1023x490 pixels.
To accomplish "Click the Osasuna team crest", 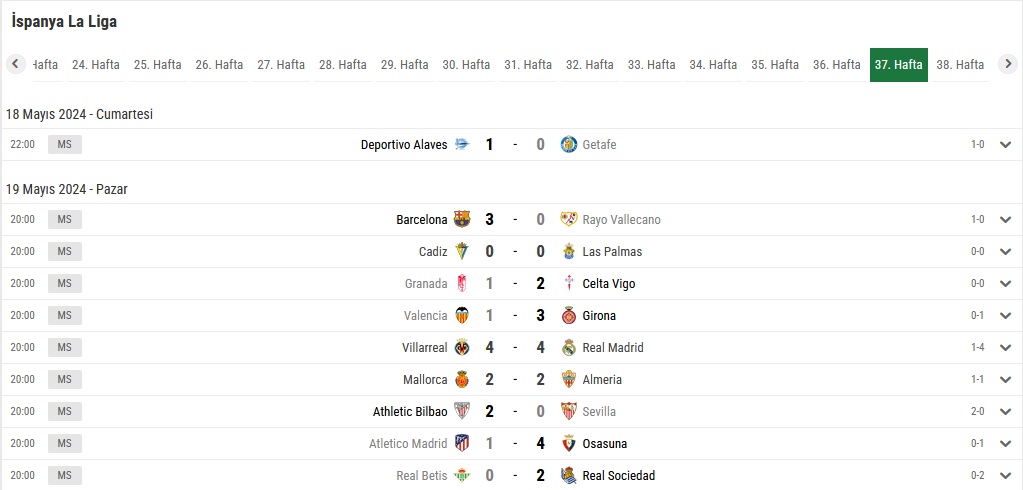I will (569, 444).
